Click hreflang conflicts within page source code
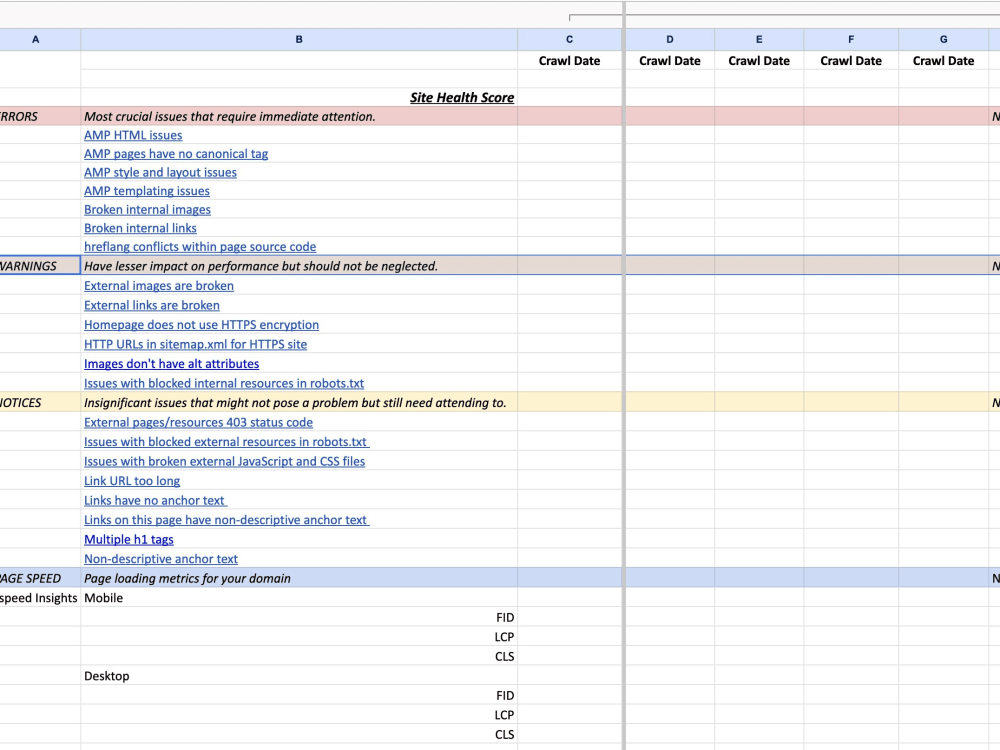The image size is (1000, 750). 200,246
